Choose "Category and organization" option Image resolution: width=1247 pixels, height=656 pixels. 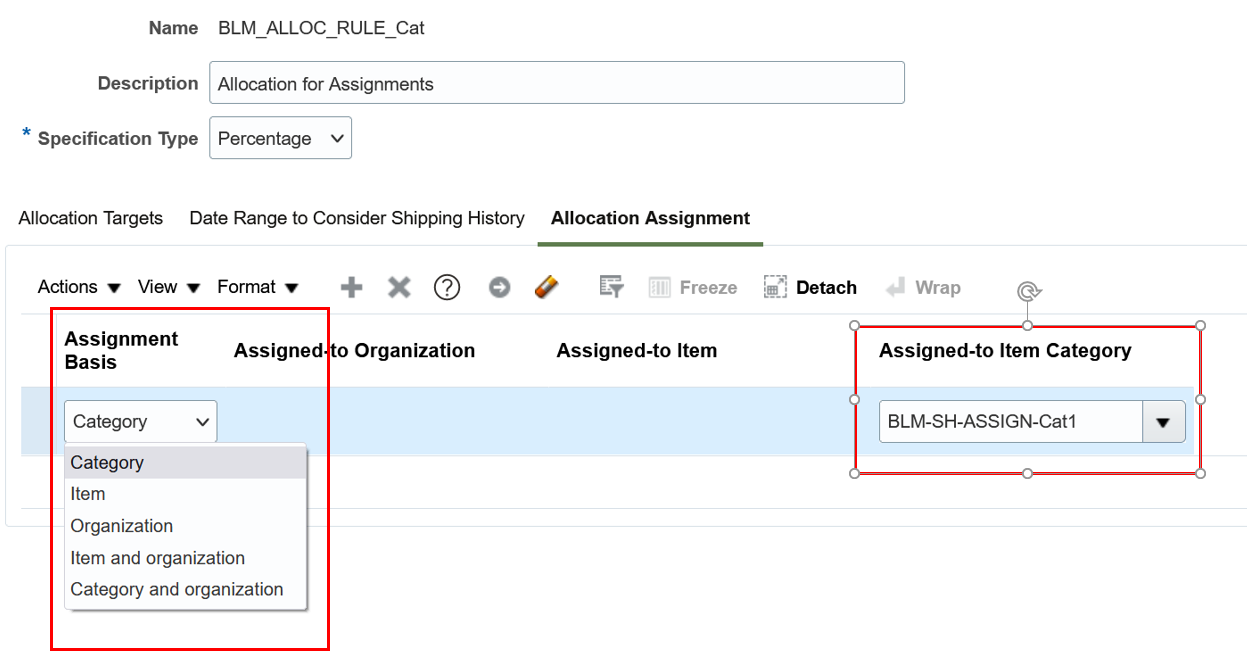tap(177, 590)
